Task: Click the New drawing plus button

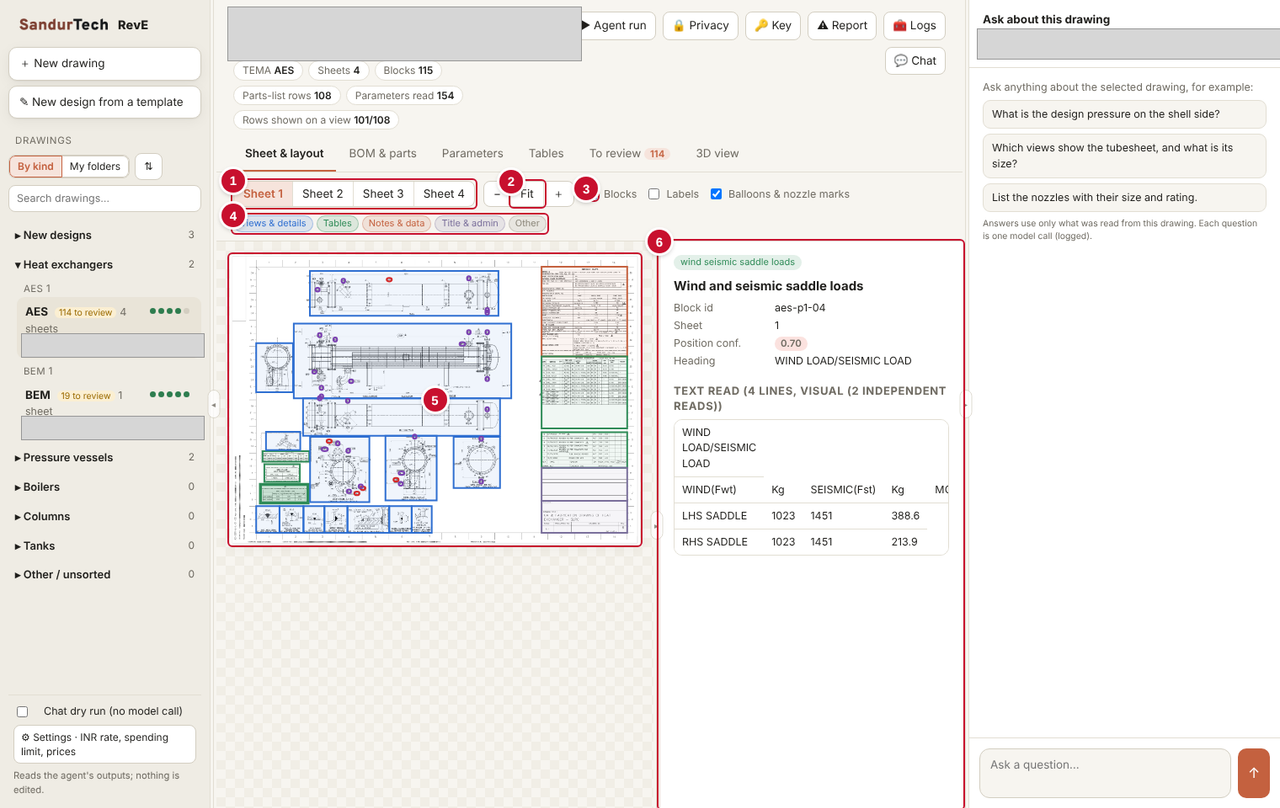Action: 105,63
